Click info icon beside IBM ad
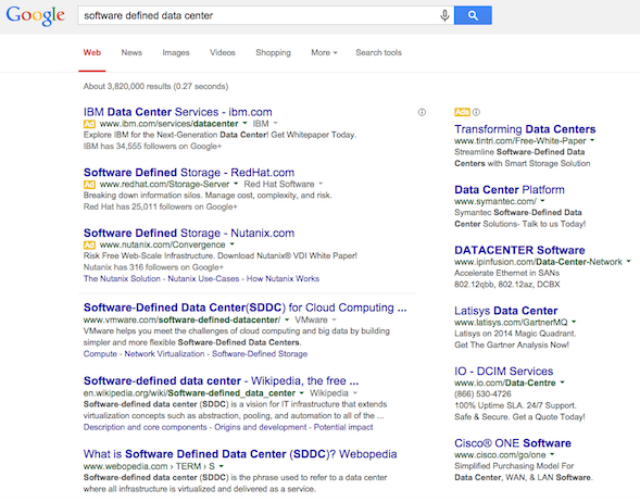The image size is (640, 499). (422, 112)
